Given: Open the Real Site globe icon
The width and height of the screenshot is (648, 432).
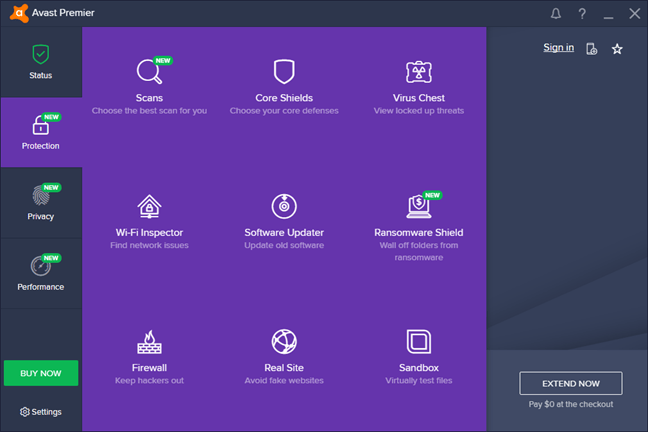Looking at the screenshot, I should coord(284,342).
